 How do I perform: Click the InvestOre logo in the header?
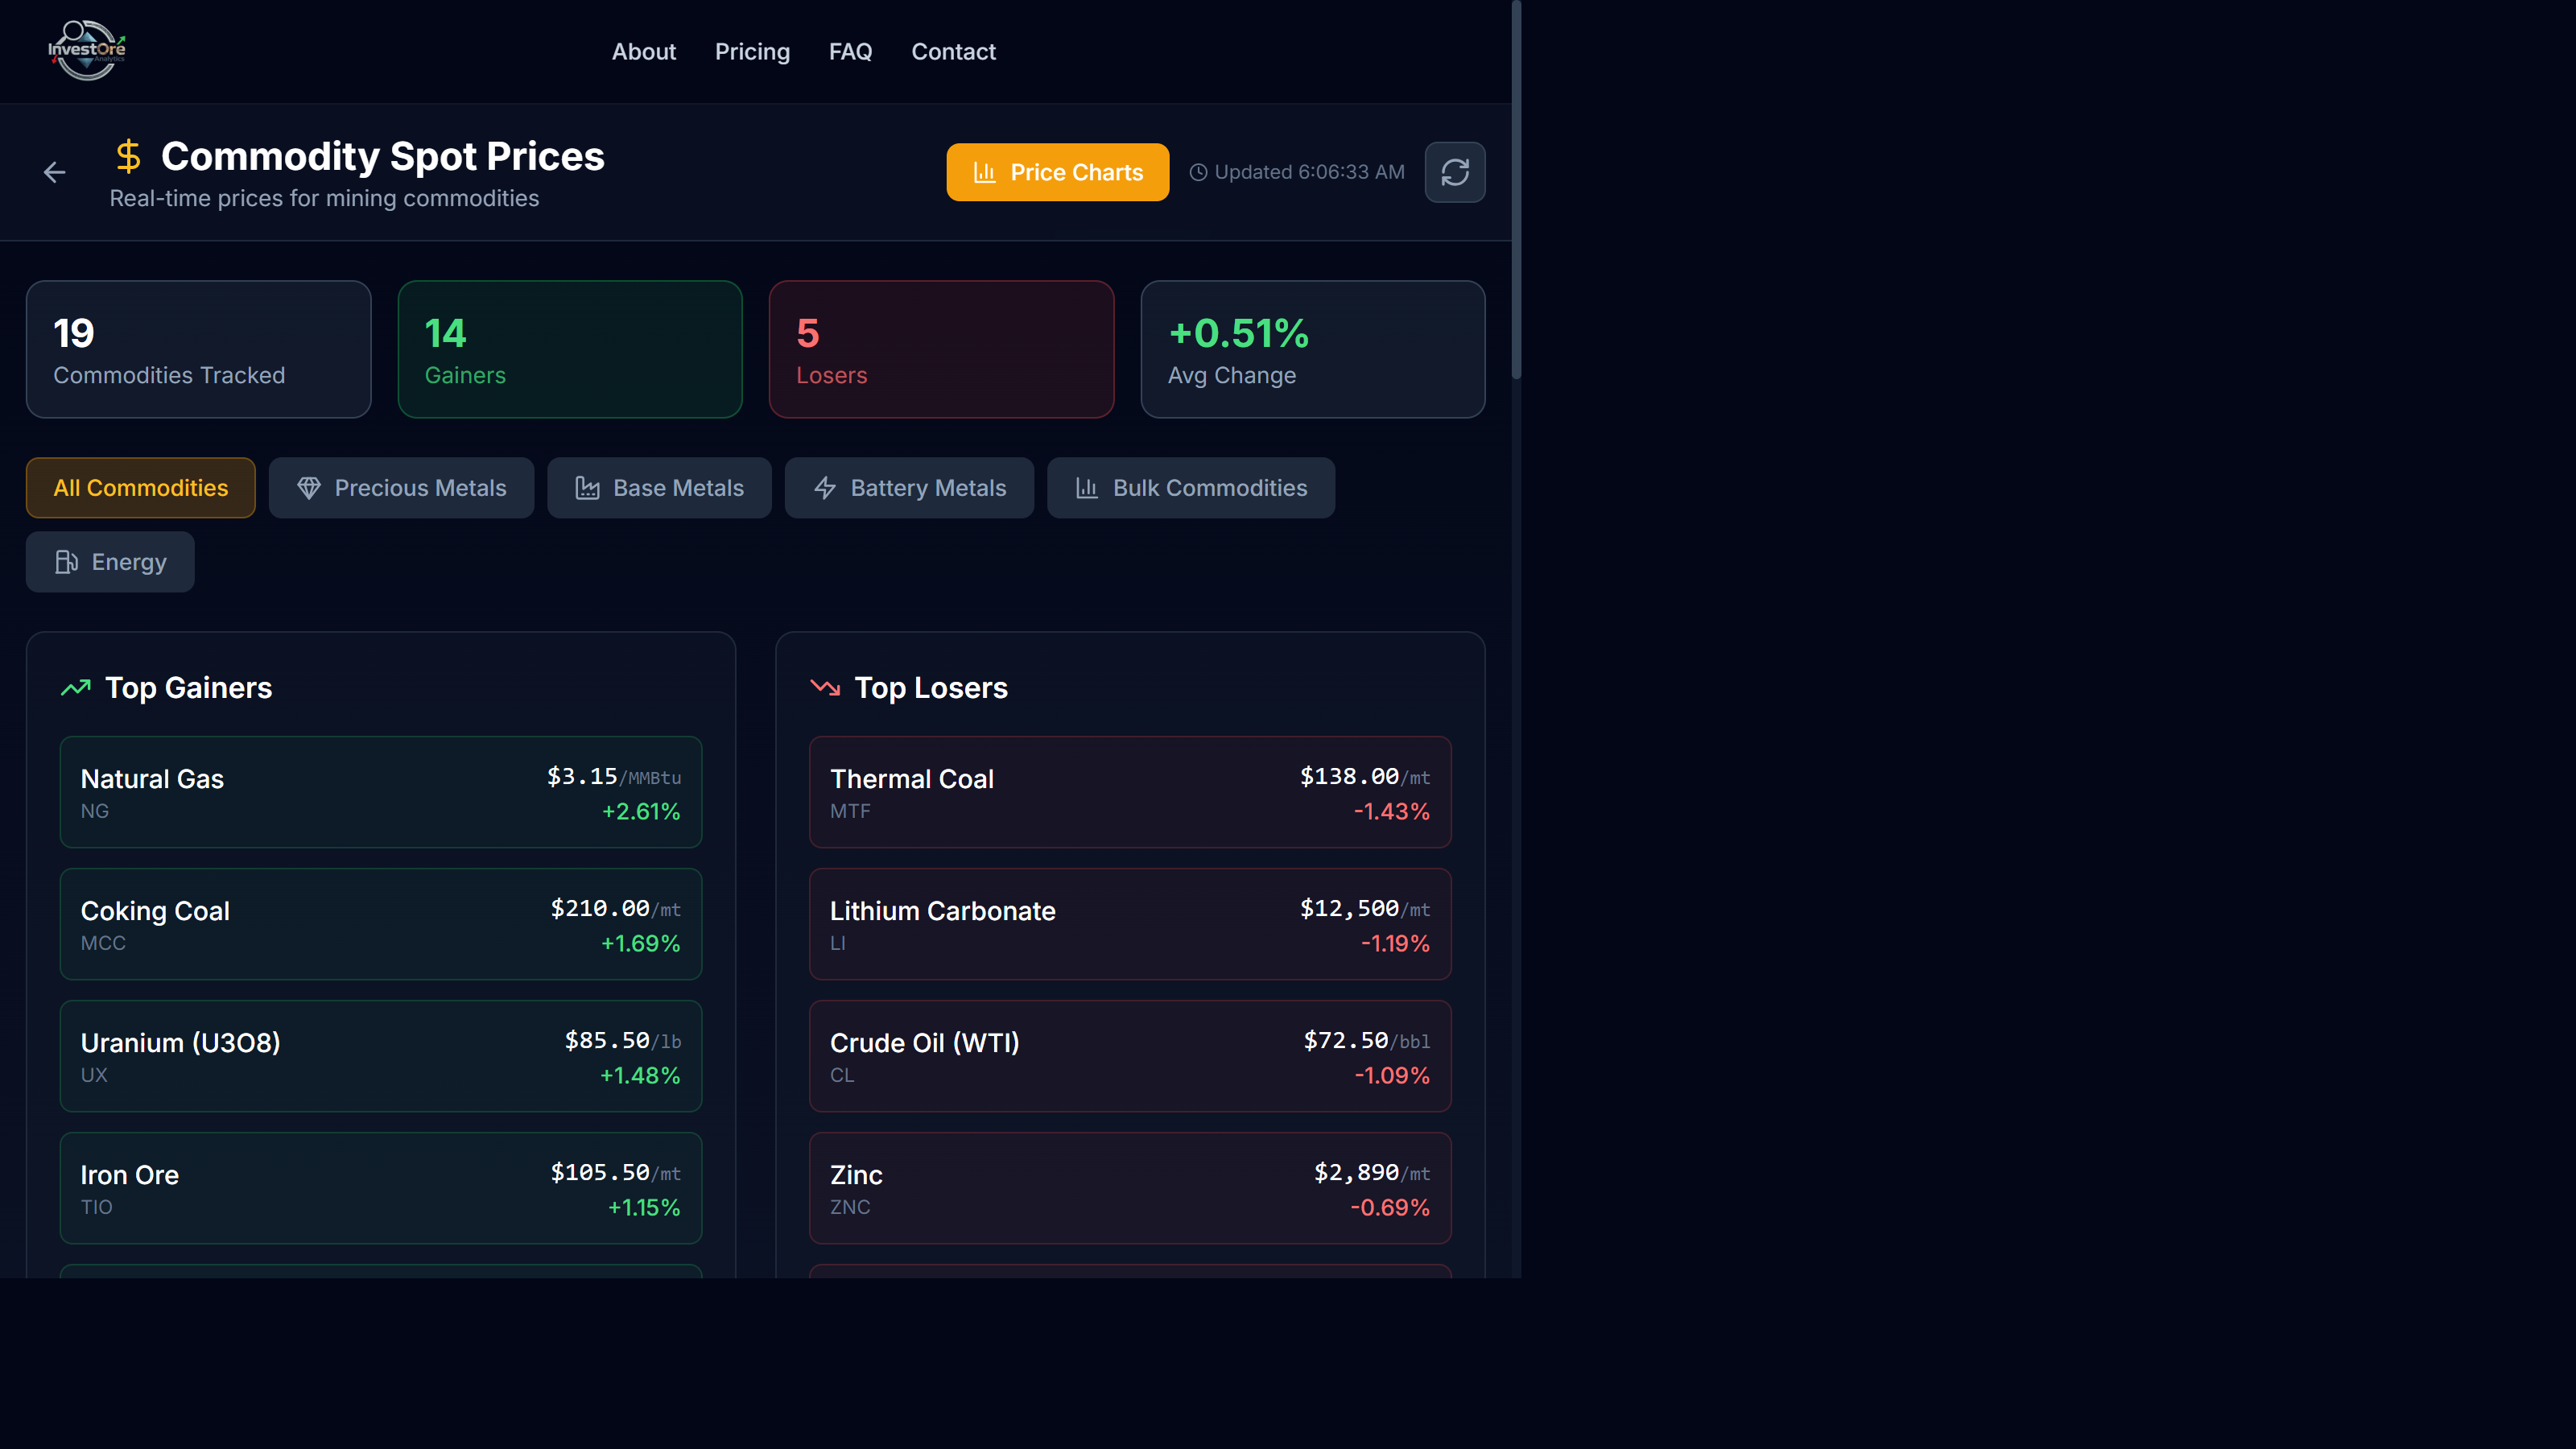point(86,50)
